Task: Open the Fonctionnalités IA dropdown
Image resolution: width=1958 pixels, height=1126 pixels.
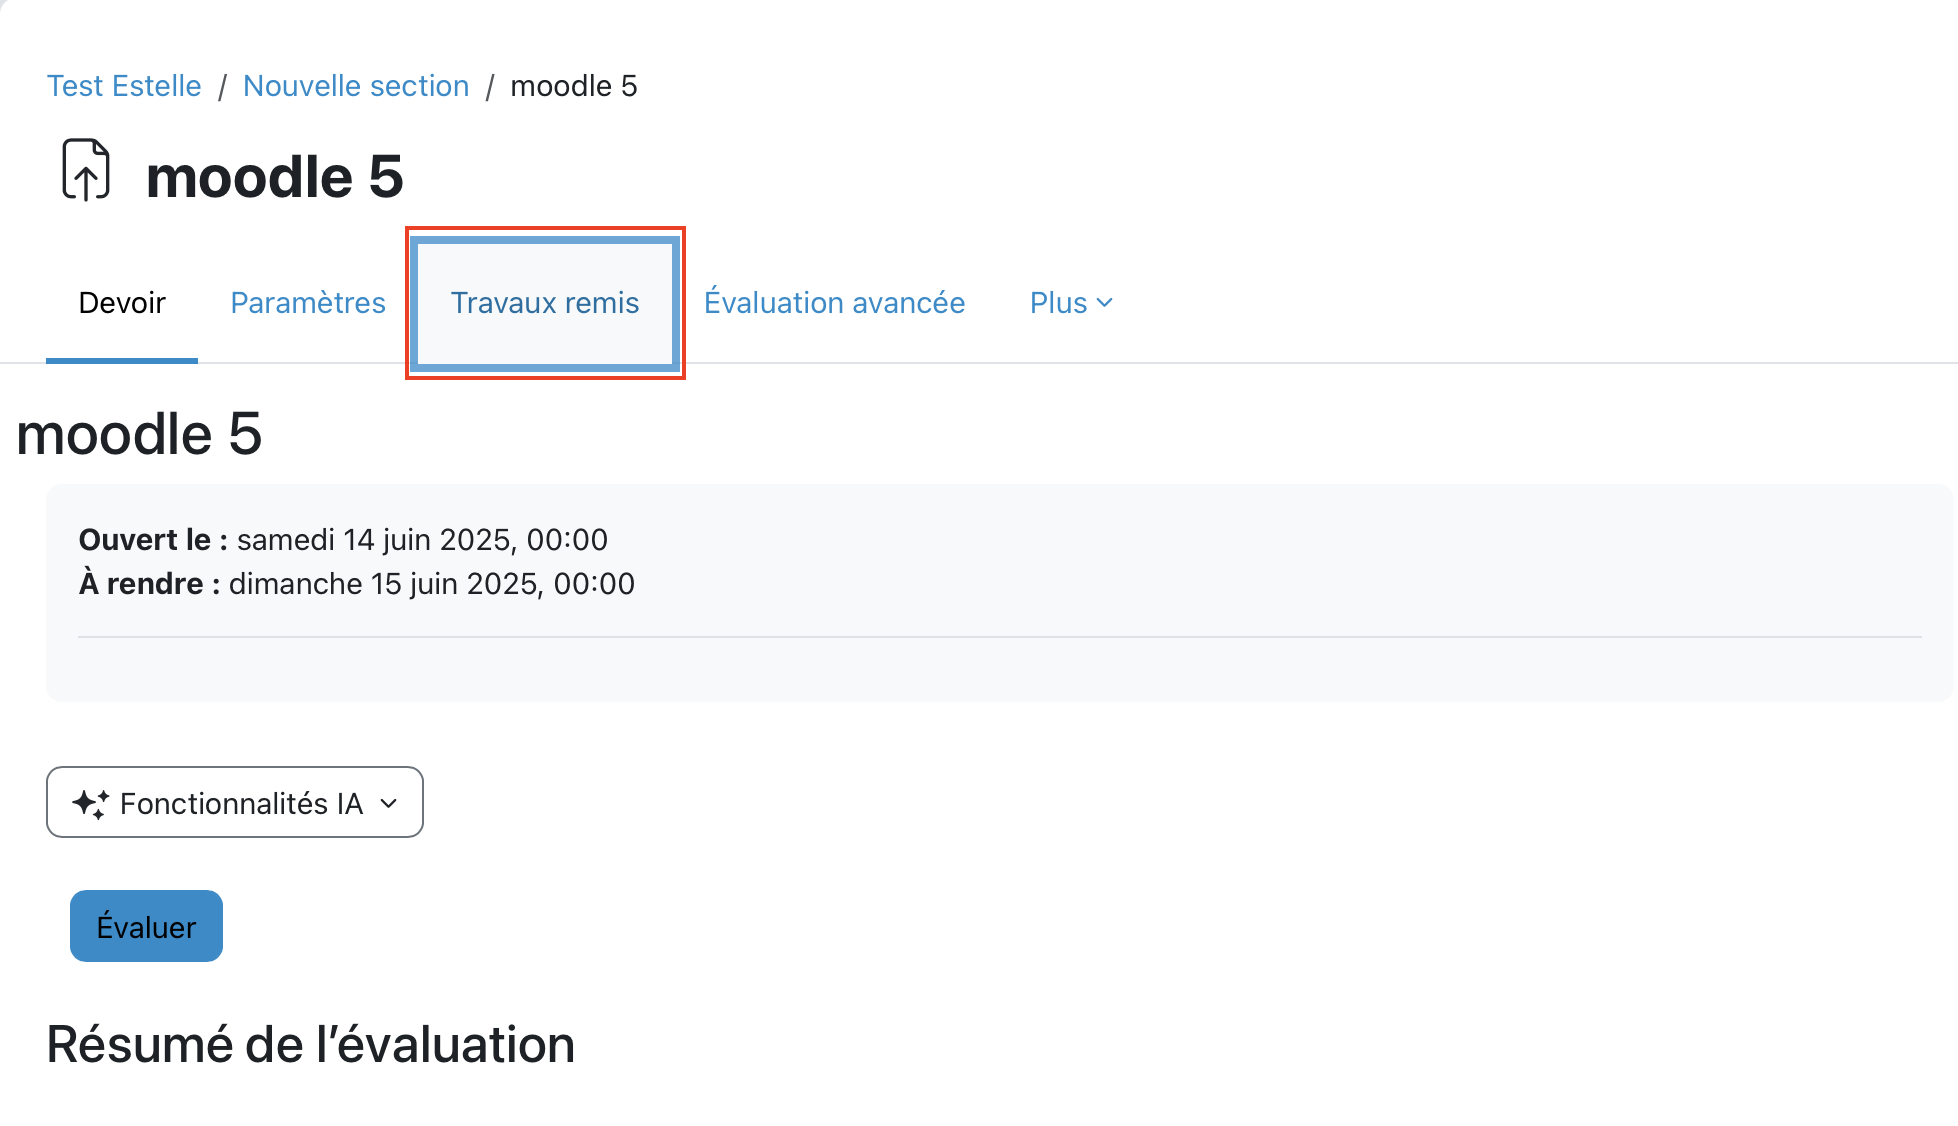Action: pyautogui.click(x=240, y=803)
